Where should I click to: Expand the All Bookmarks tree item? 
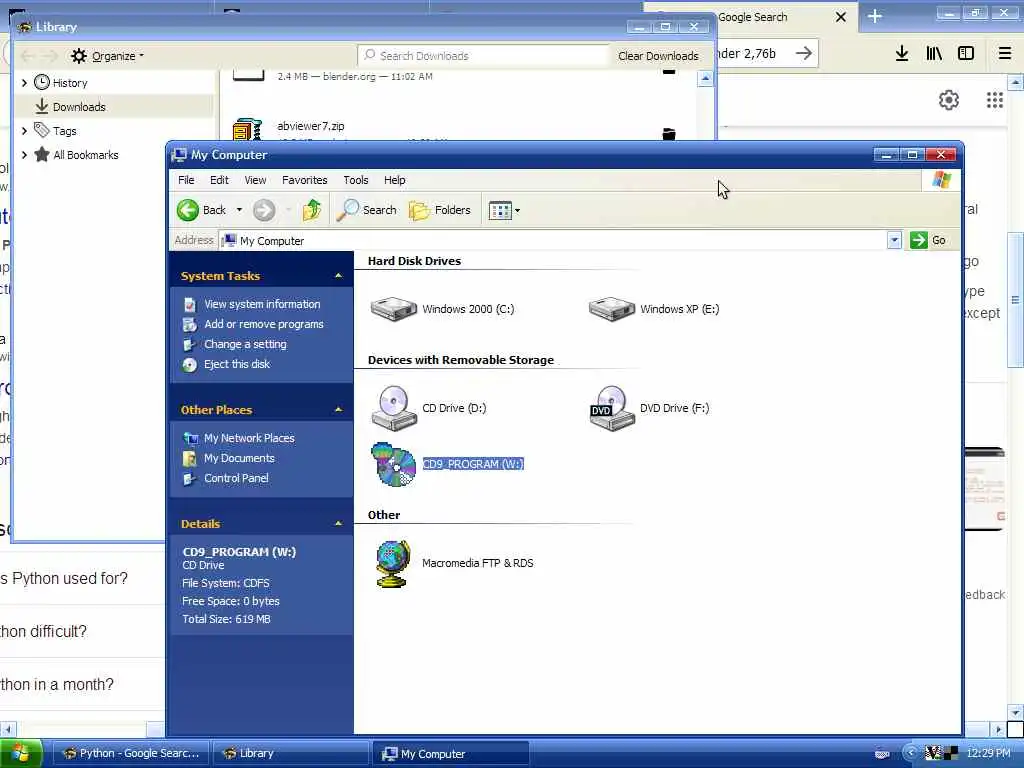25,155
